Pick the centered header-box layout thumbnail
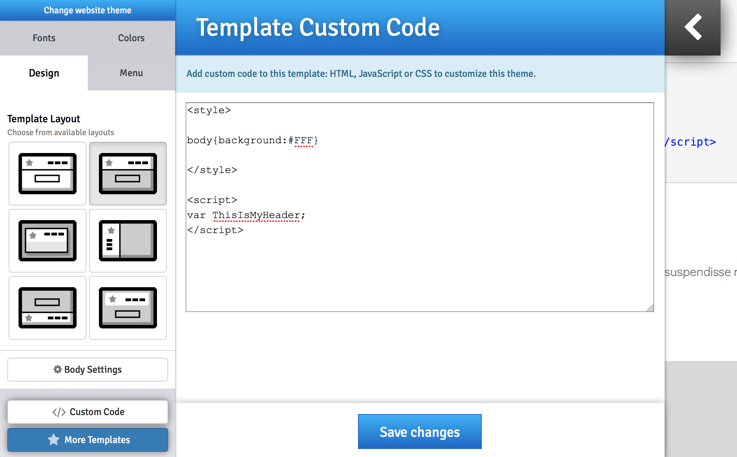Image resolution: width=737 pixels, height=457 pixels. (128, 308)
